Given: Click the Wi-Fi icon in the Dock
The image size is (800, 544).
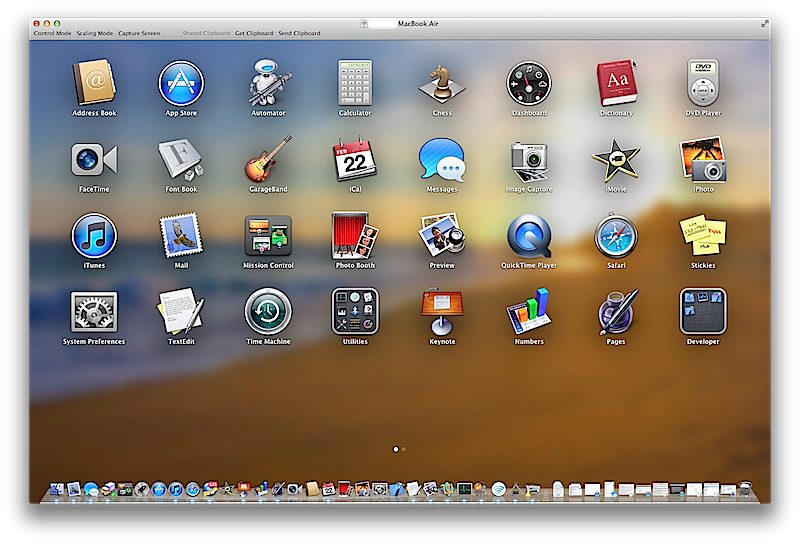Looking at the screenshot, I should click(498, 489).
